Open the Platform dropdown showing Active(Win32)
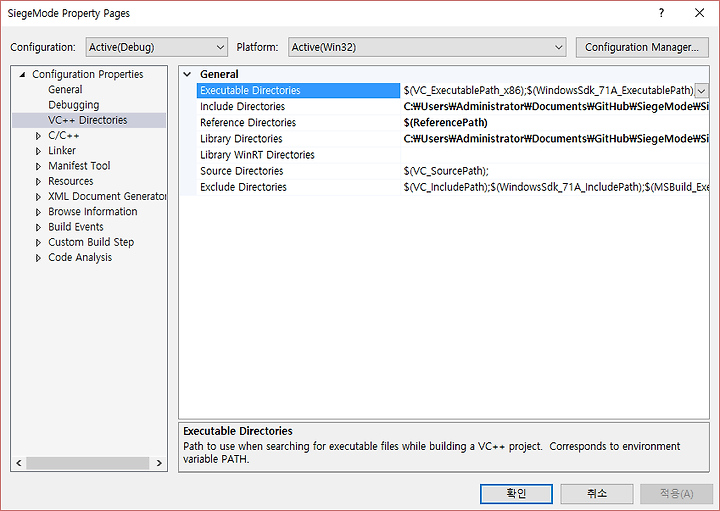The width and height of the screenshot is (720, 511). click(x=427, y=47)
